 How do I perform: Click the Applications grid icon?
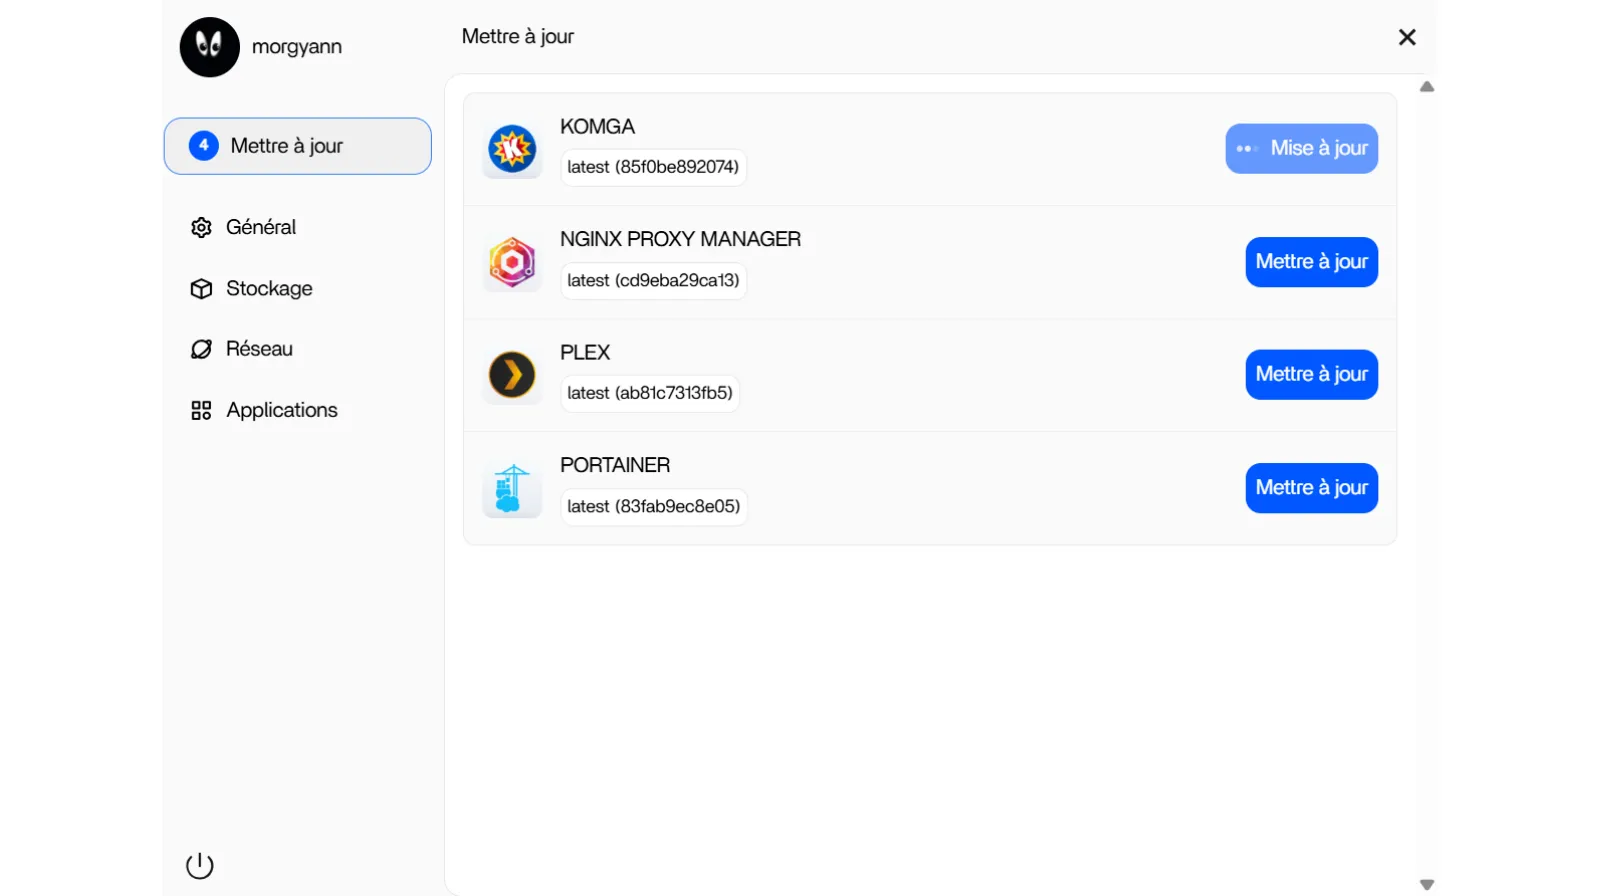point(201,411)
